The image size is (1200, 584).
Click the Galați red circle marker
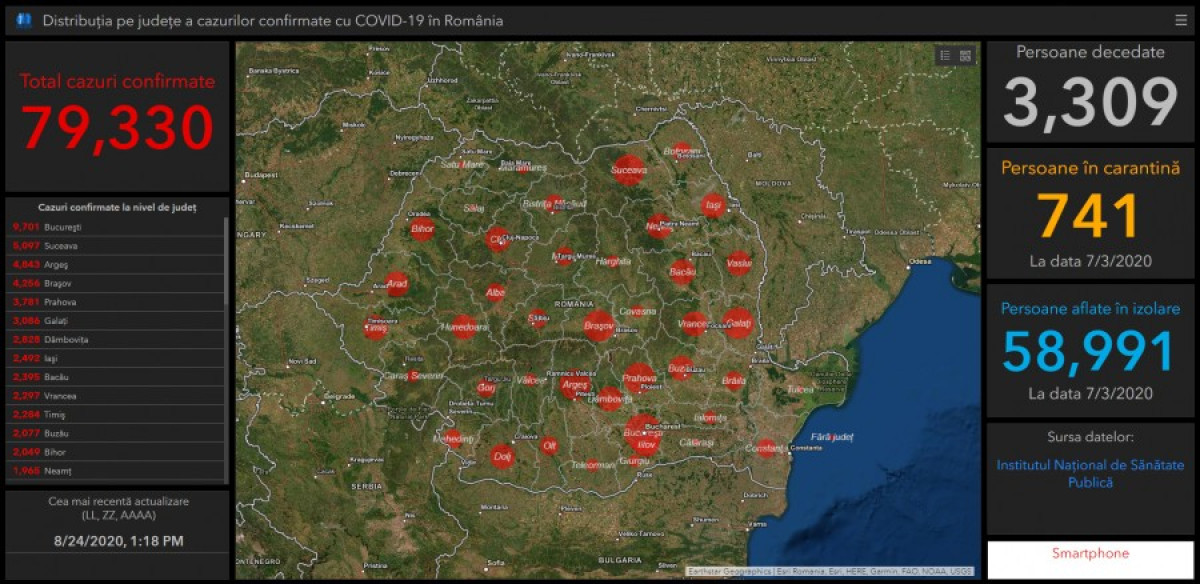(x=738, y=323)
